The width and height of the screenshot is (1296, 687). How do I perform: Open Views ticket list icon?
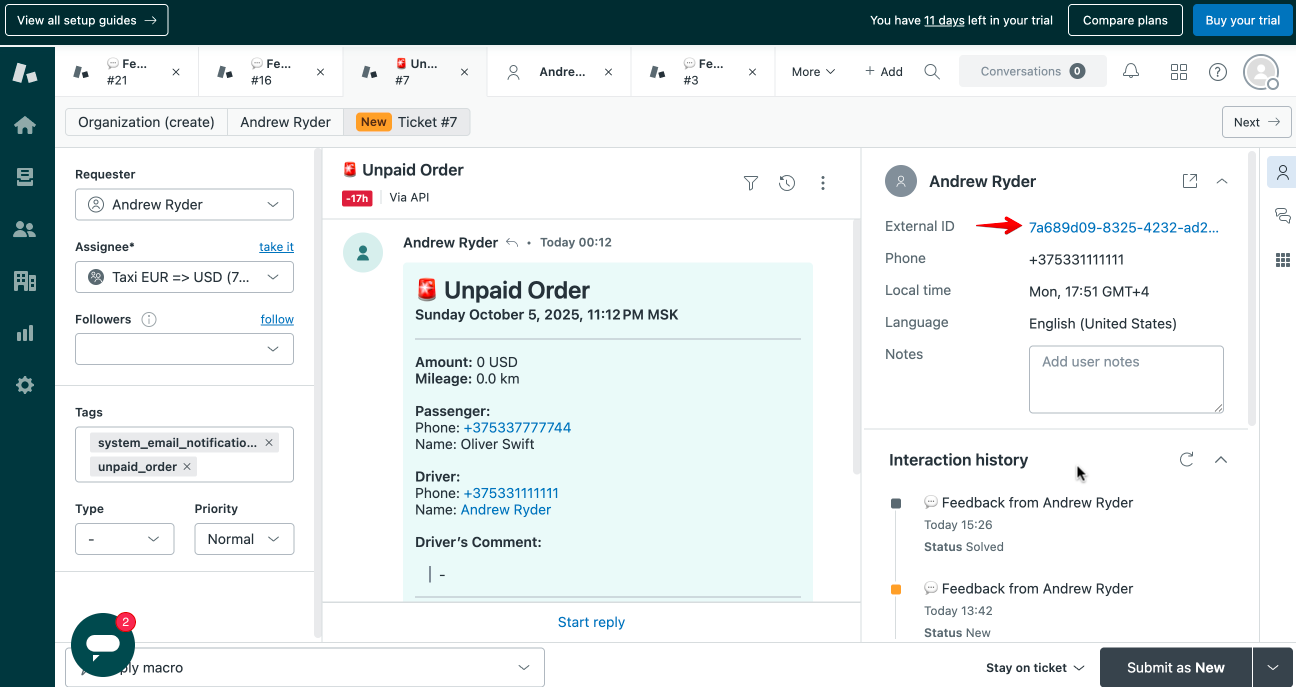(25, 177)
